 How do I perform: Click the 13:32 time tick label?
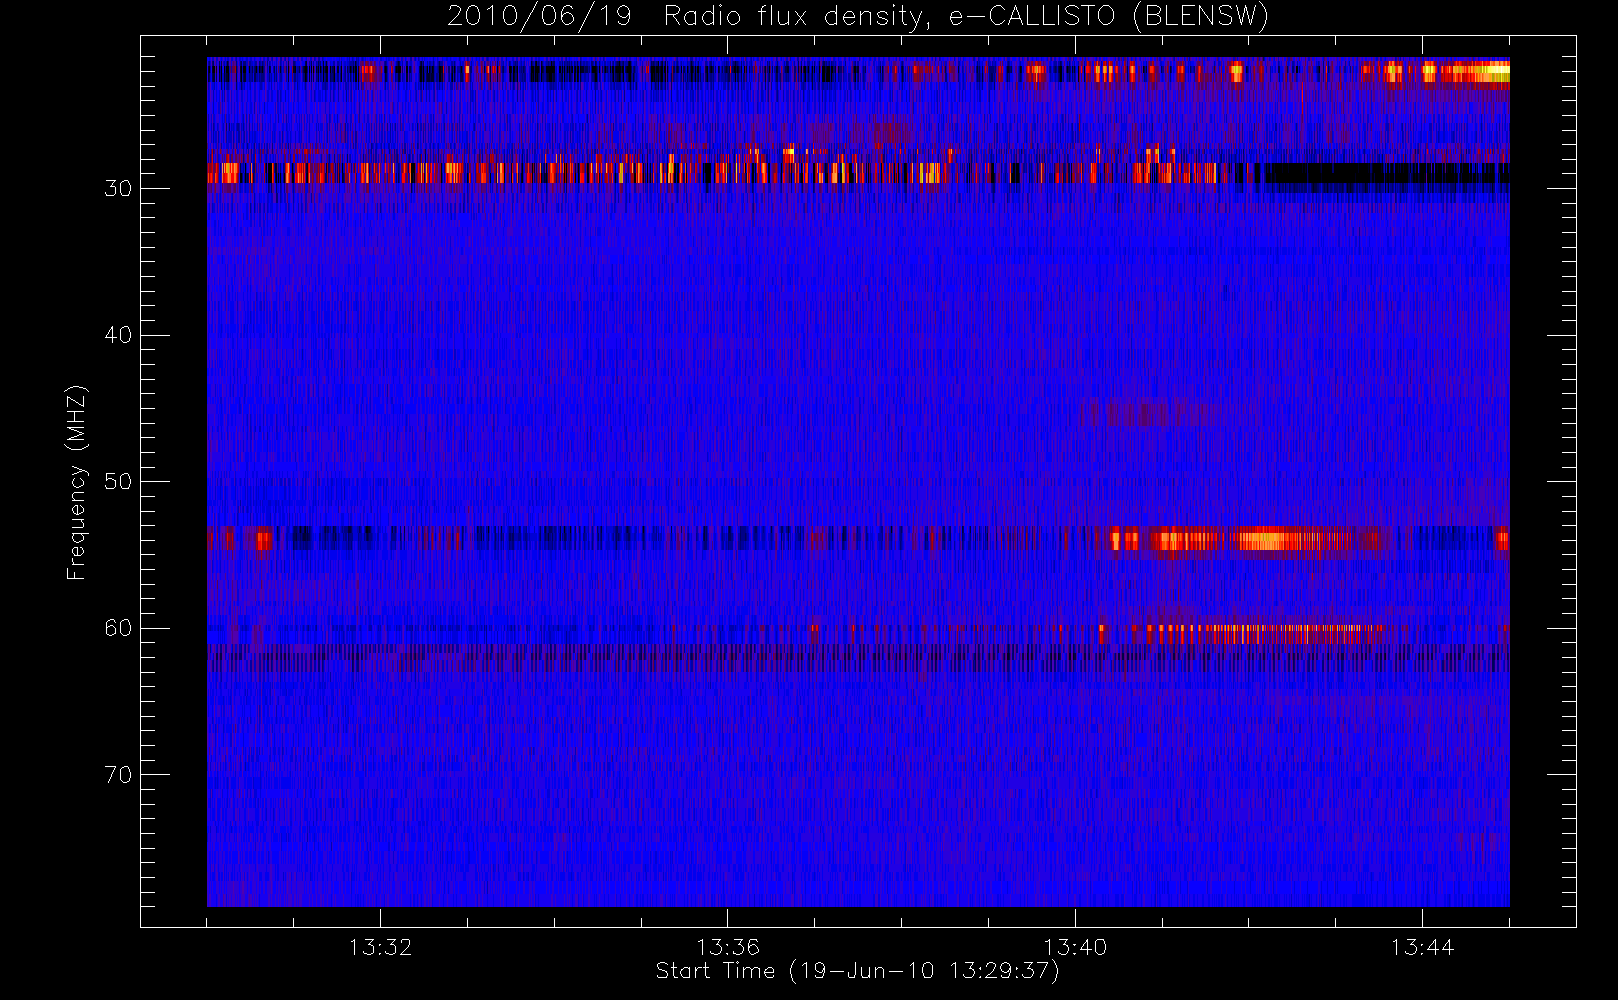[380, 947]
